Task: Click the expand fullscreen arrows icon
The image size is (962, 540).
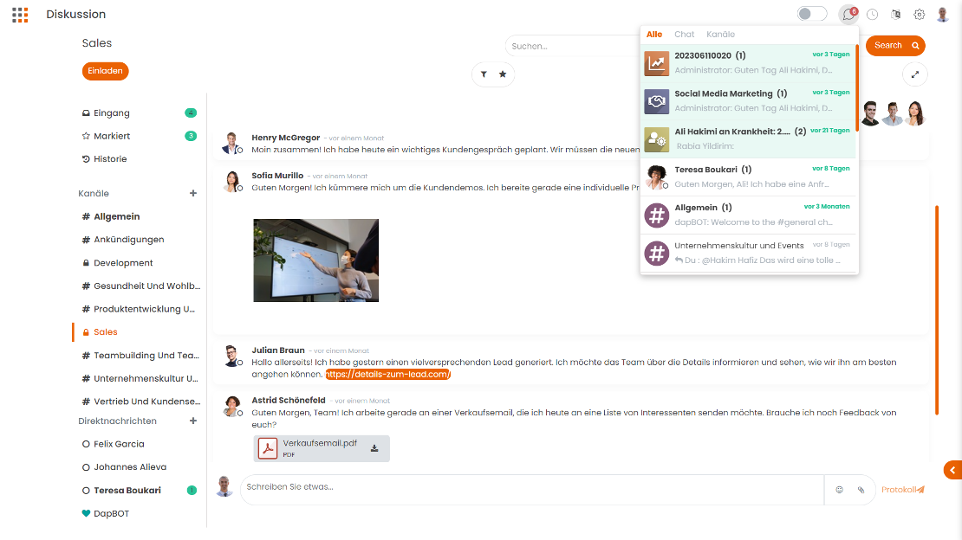Action: [x=915, y=74]
